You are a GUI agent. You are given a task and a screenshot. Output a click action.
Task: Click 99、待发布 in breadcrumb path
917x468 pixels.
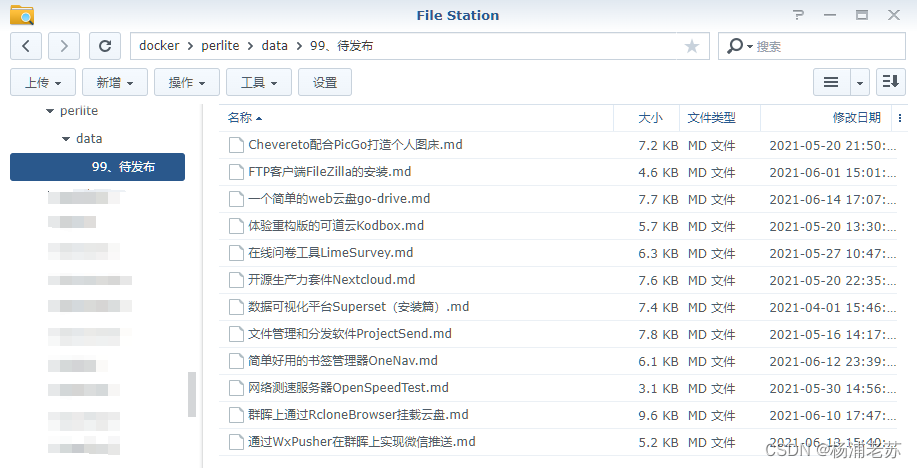click(341, 46)
